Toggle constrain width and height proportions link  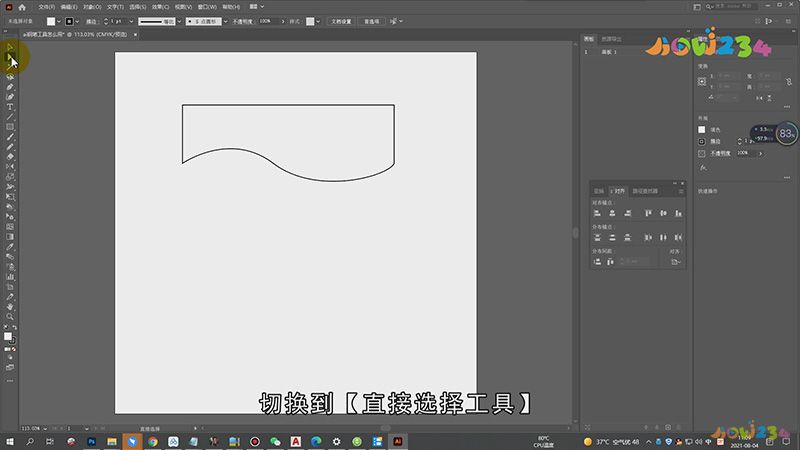pos(789,82)
